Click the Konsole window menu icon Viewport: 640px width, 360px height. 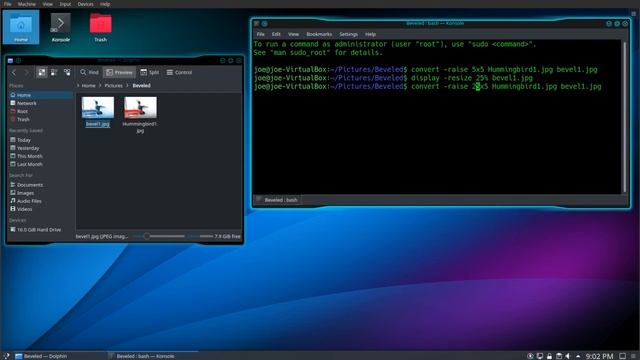pyautogui.click(x=256, y=24)
